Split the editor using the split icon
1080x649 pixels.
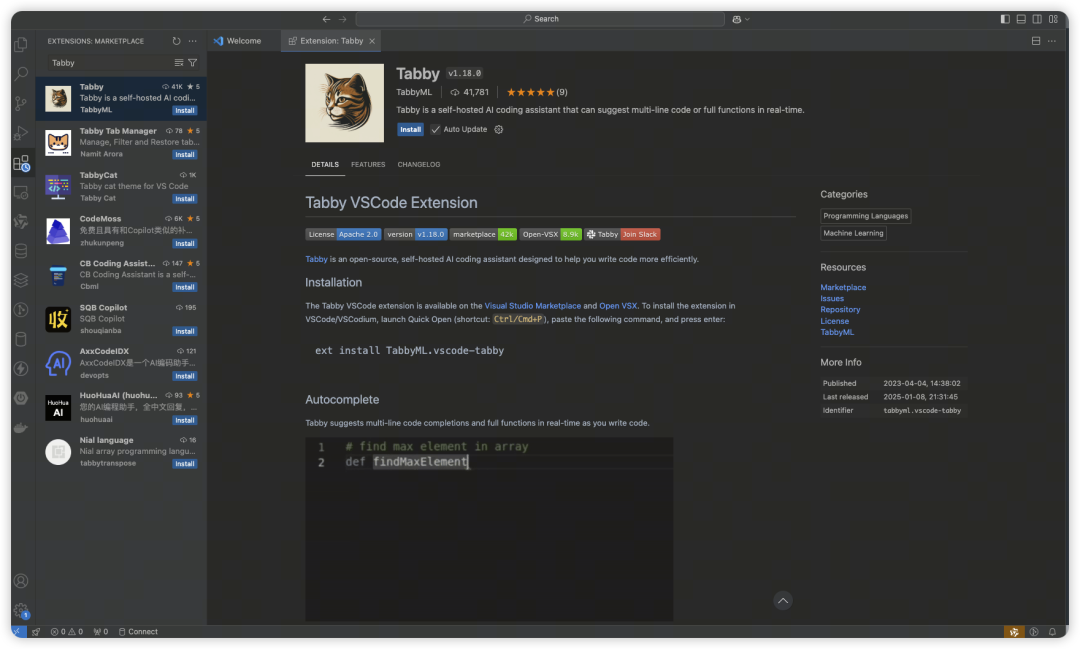click(1036, 41)
